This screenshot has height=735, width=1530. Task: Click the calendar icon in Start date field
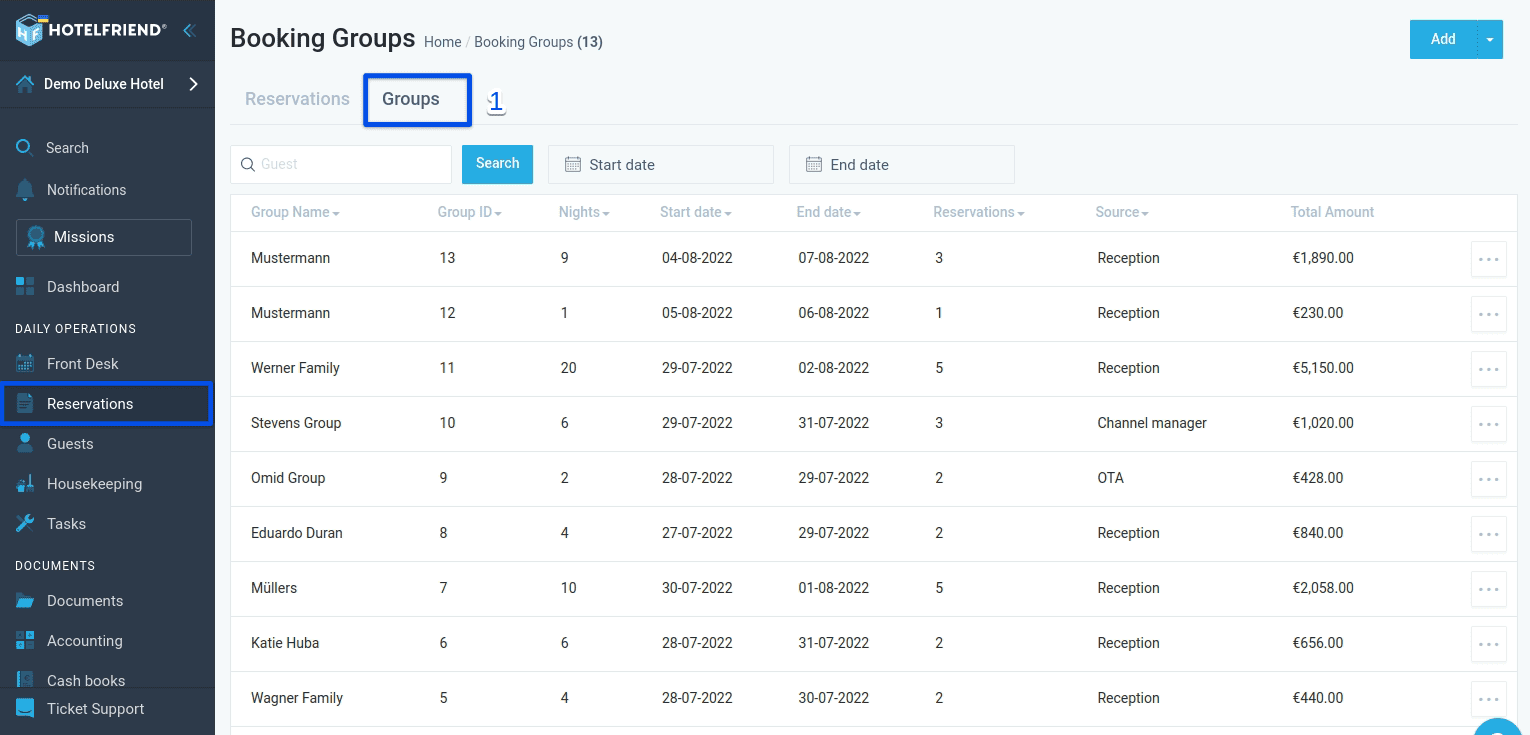tap(573, 164)
